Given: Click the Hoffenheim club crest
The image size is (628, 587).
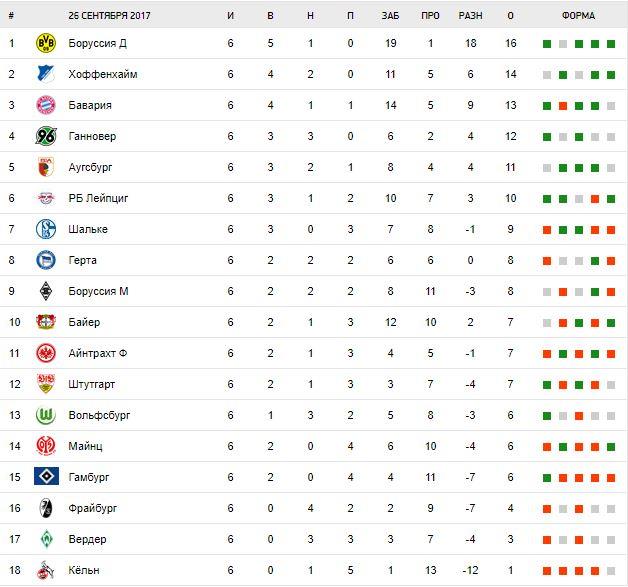Looking at the screenshot, I should (45, 75).
